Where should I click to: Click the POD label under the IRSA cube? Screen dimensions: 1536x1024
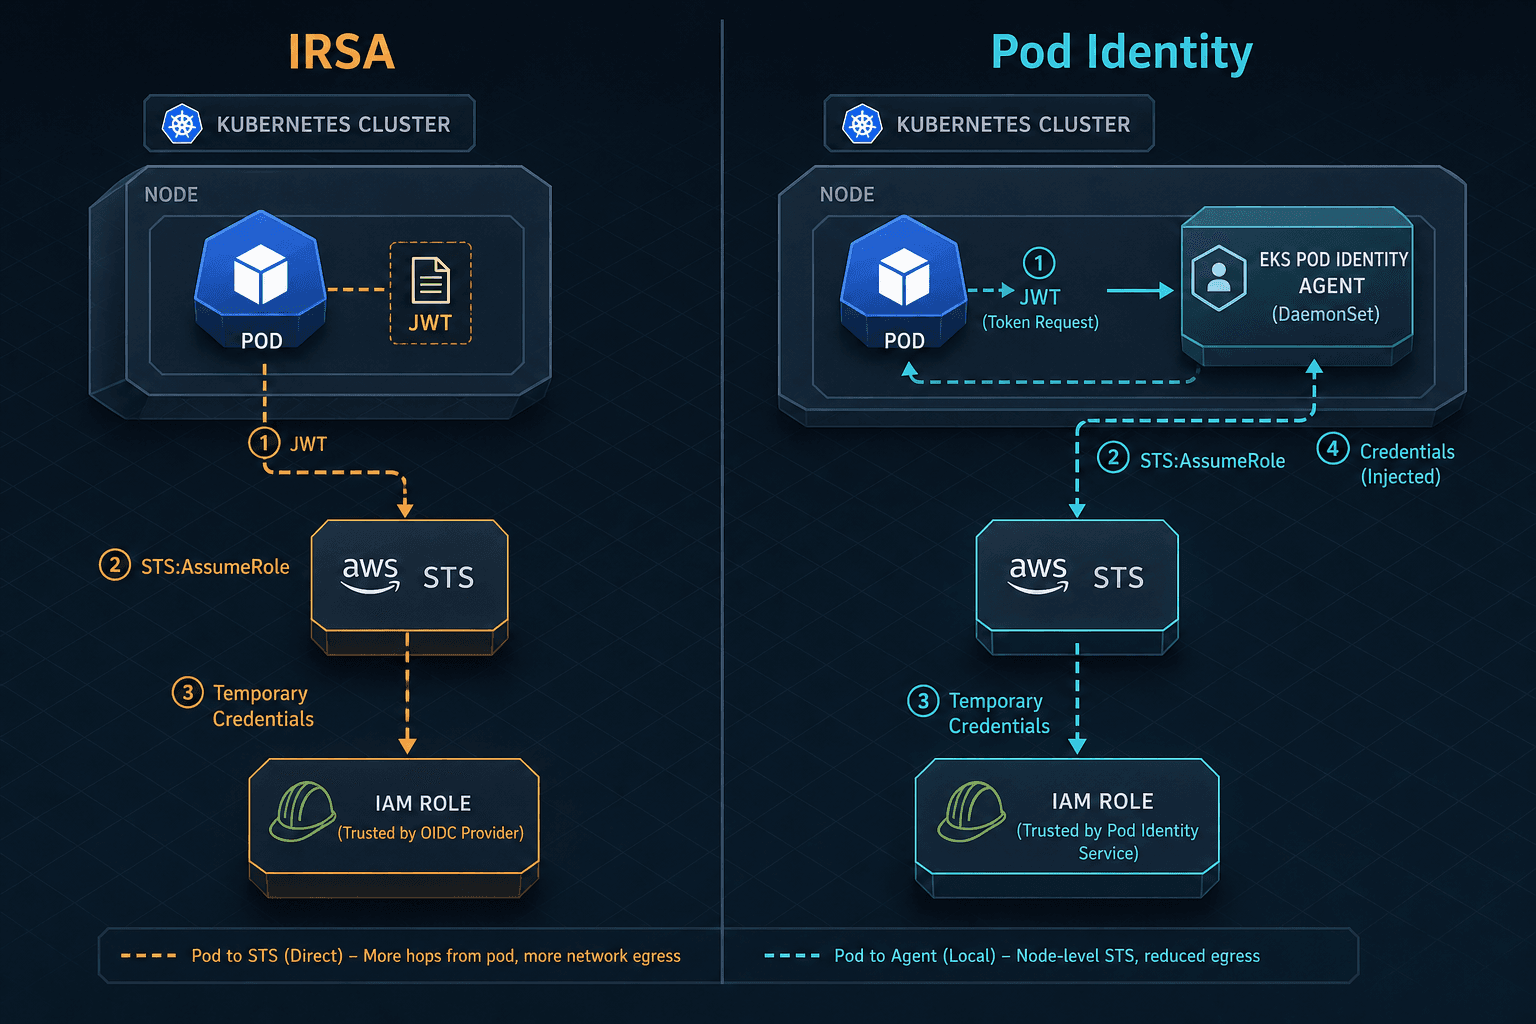point(262,341)
